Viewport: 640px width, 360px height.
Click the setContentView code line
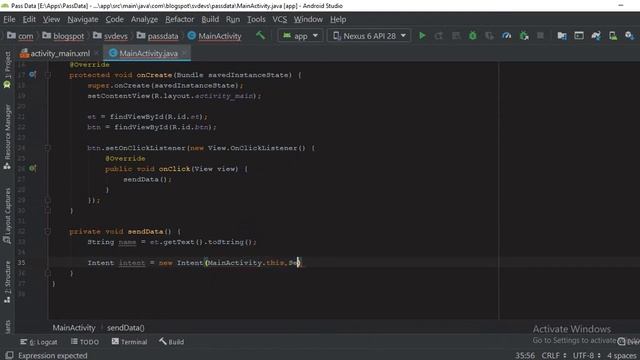[x=174, y=96]
